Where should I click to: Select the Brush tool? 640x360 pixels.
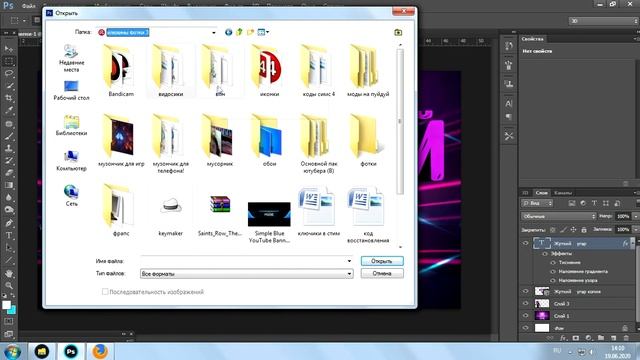(9, 136)
